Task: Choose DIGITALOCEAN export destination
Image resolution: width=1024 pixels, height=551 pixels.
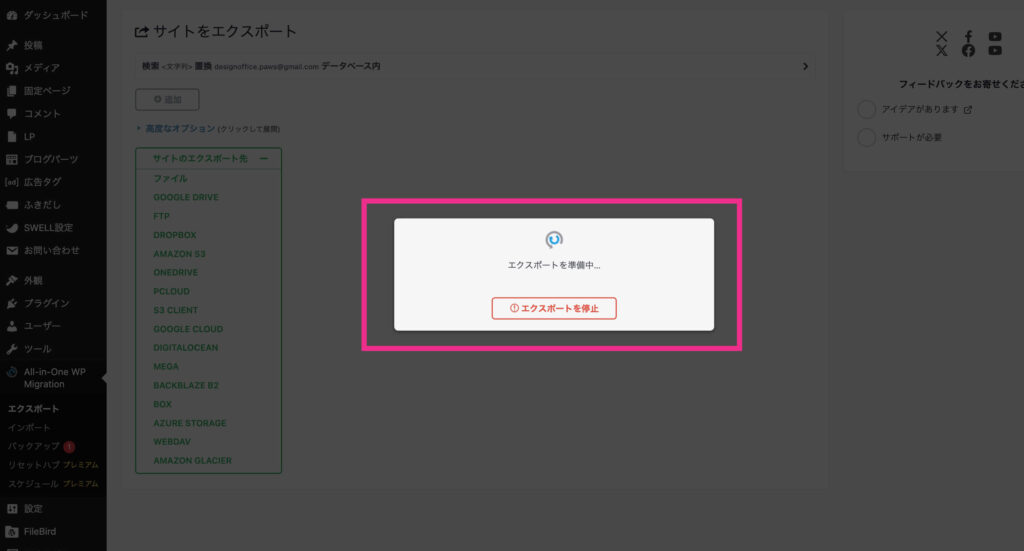Action: click(185, 348)
